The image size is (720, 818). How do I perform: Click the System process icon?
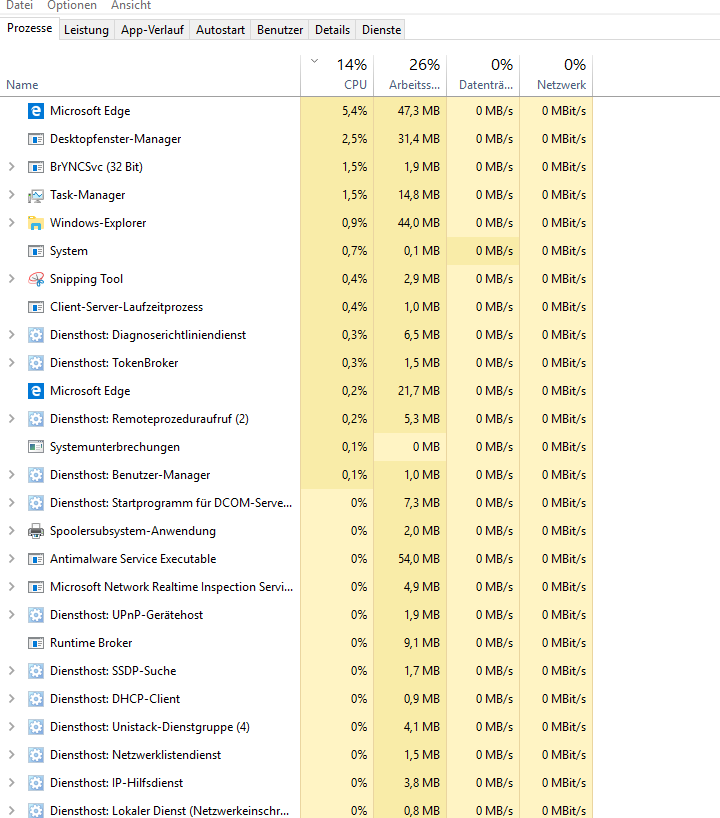coord(35,251)
